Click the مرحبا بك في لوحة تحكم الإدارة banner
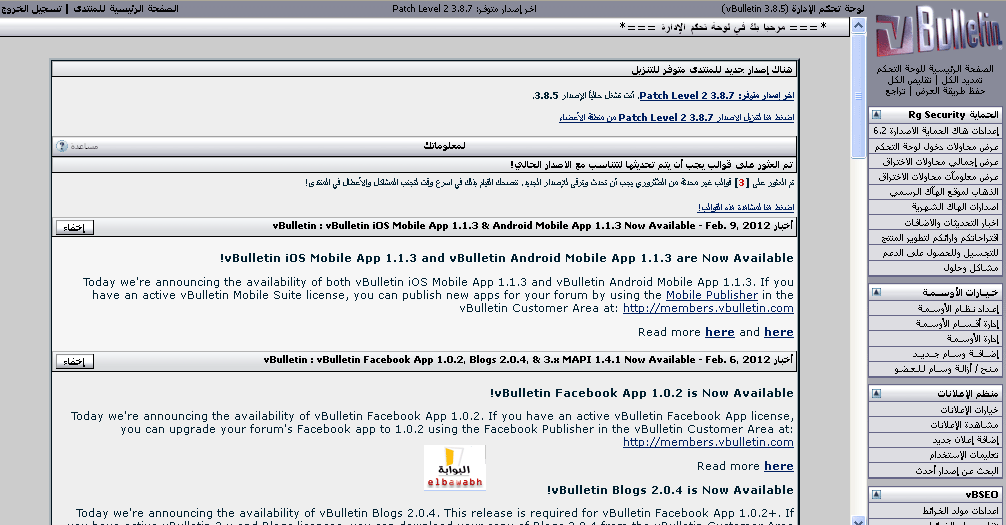This screenshot has width=1006, height=525. [722, 27]
